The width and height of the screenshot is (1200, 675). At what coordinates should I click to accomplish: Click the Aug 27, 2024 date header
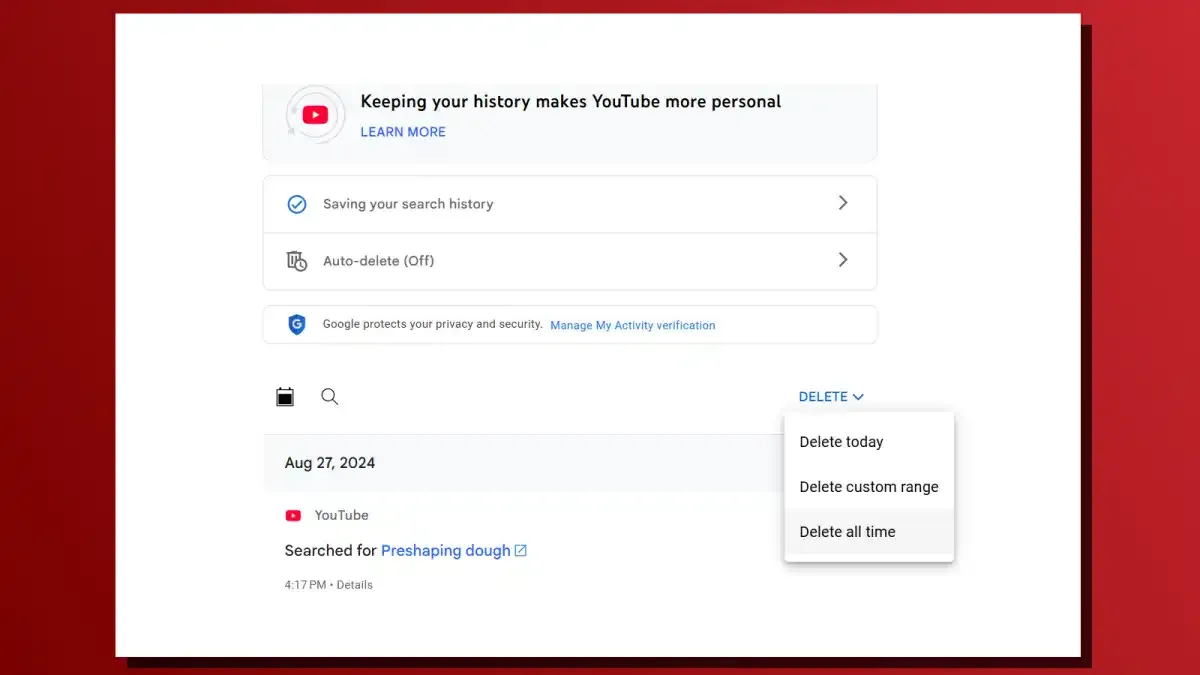tap(330, 463)
